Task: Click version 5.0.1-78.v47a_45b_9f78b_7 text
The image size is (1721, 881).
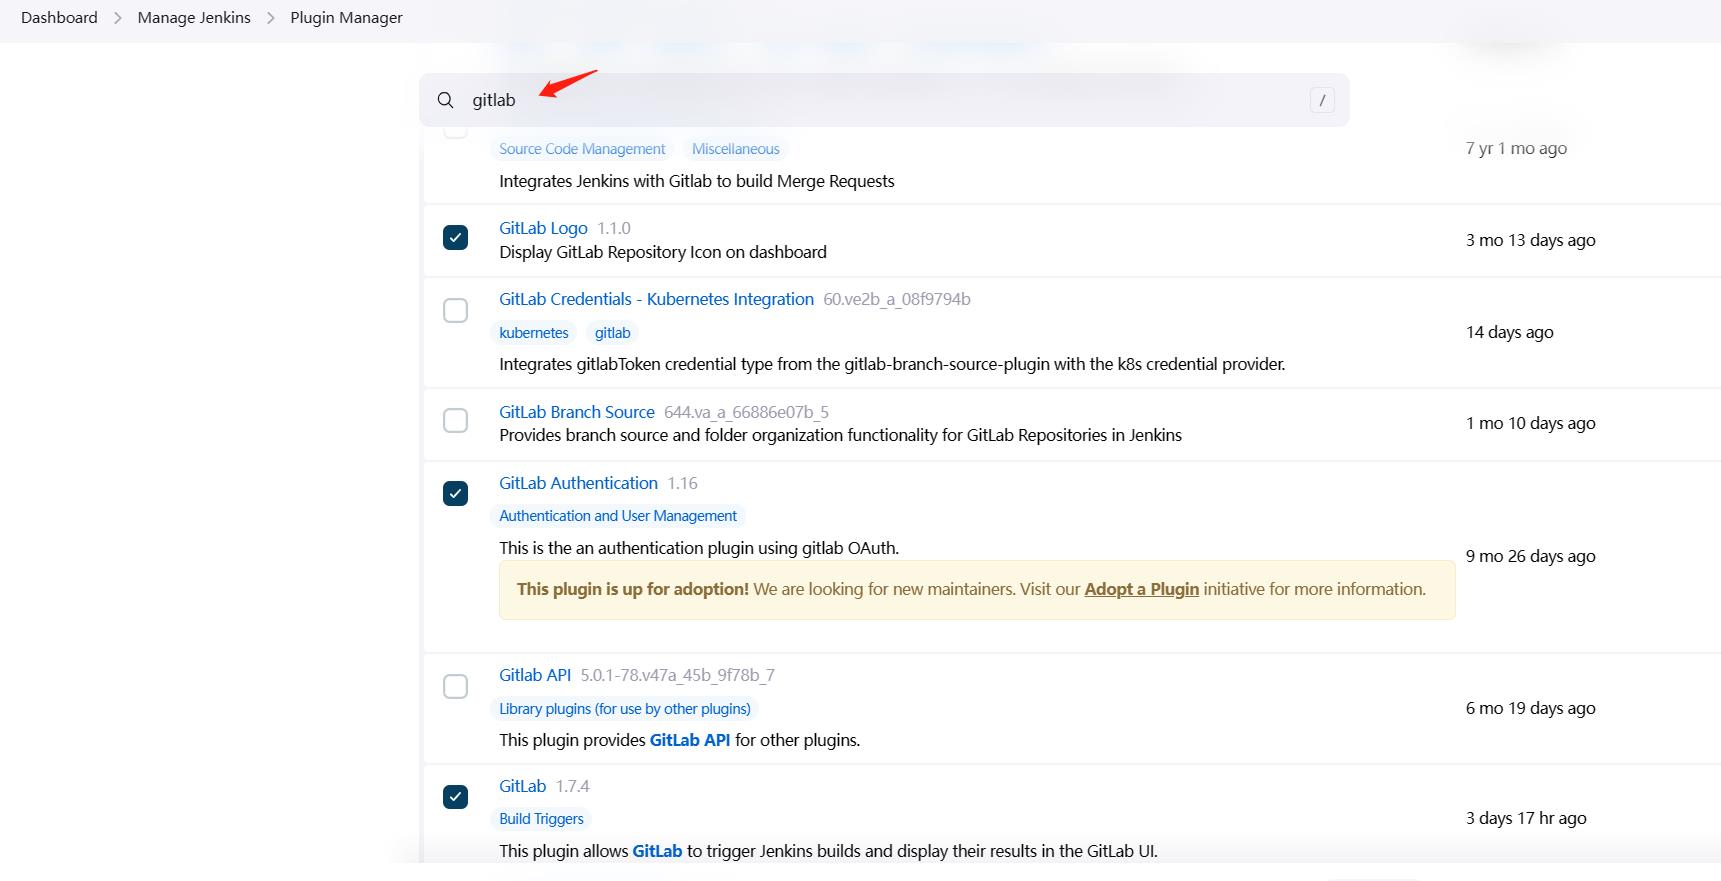Action: [x=677, y=675]
